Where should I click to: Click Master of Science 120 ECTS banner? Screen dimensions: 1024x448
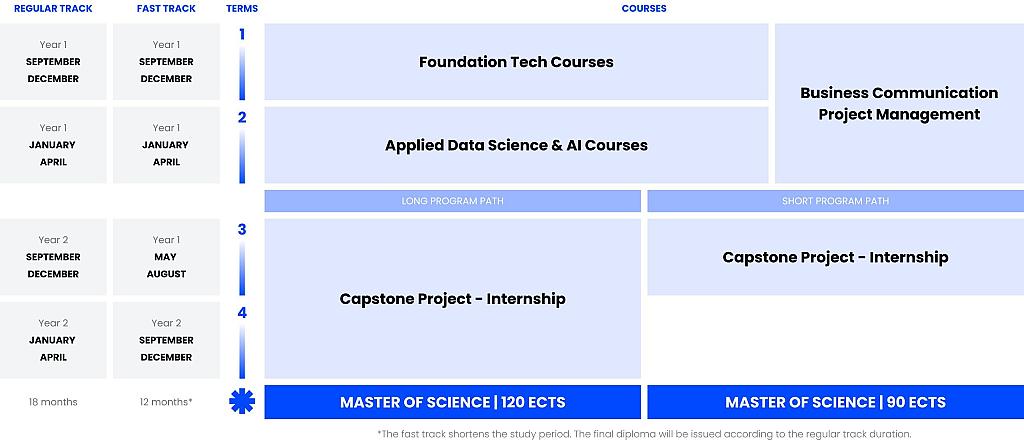pos(452,402)
